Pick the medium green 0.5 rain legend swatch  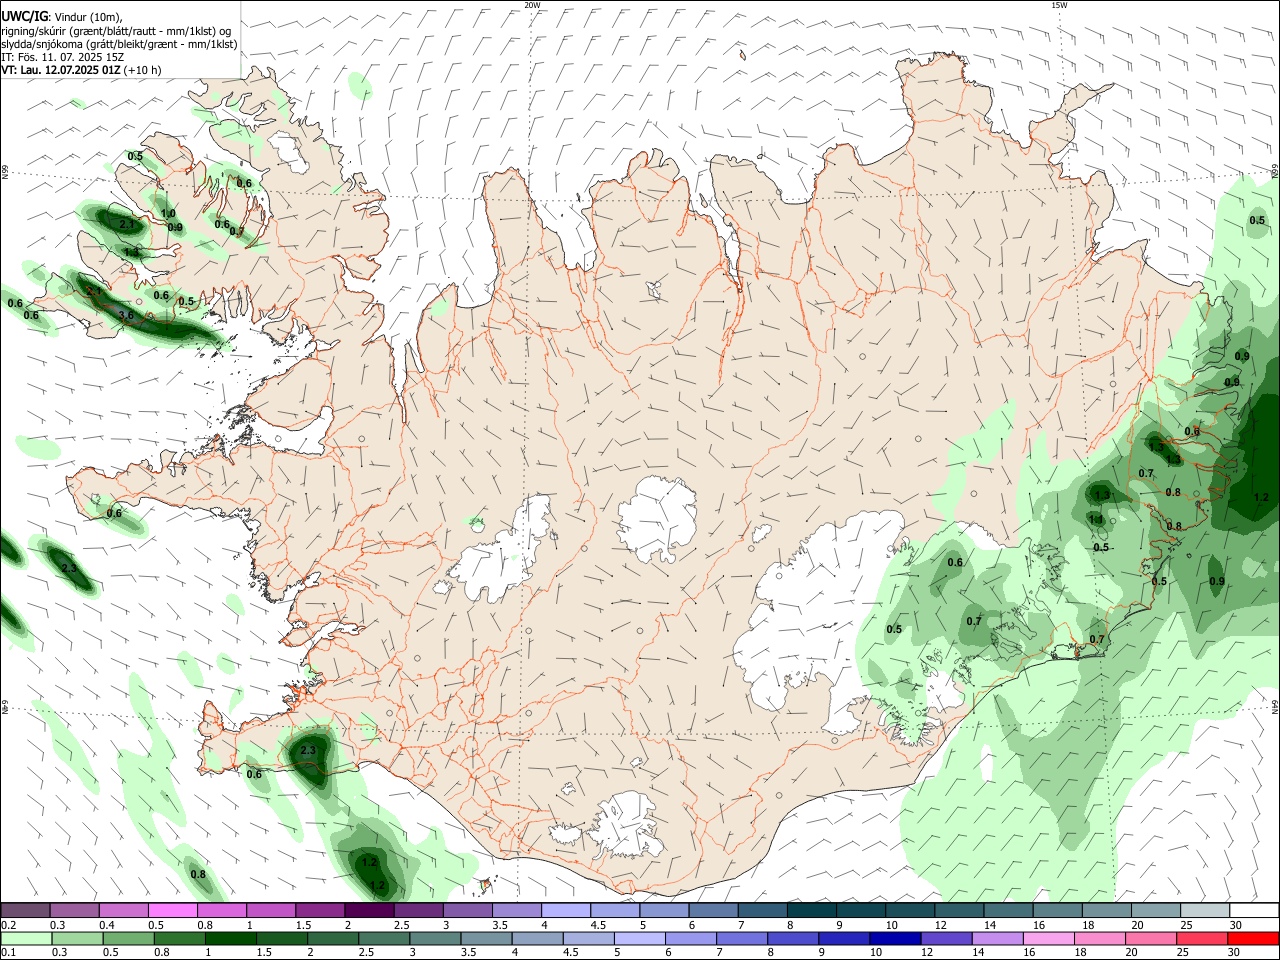point(129,939)
